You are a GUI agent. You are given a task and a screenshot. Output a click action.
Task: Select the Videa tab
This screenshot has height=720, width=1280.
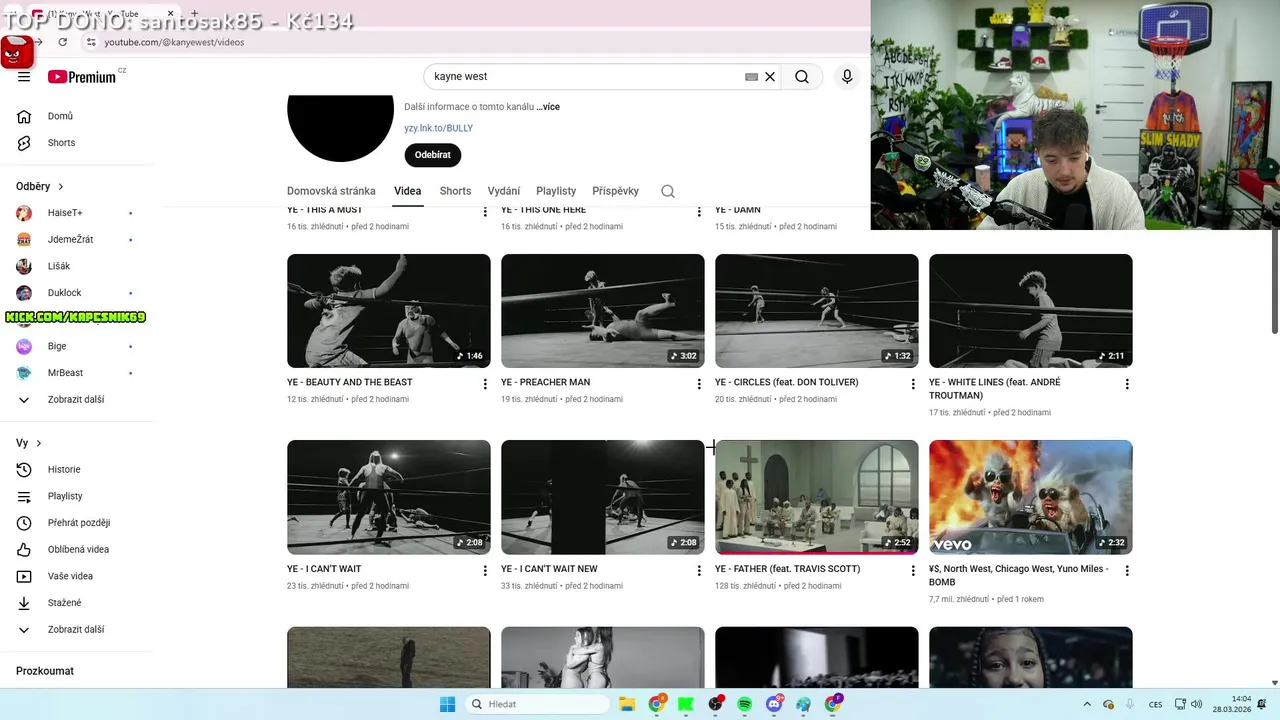click(407, 191)
